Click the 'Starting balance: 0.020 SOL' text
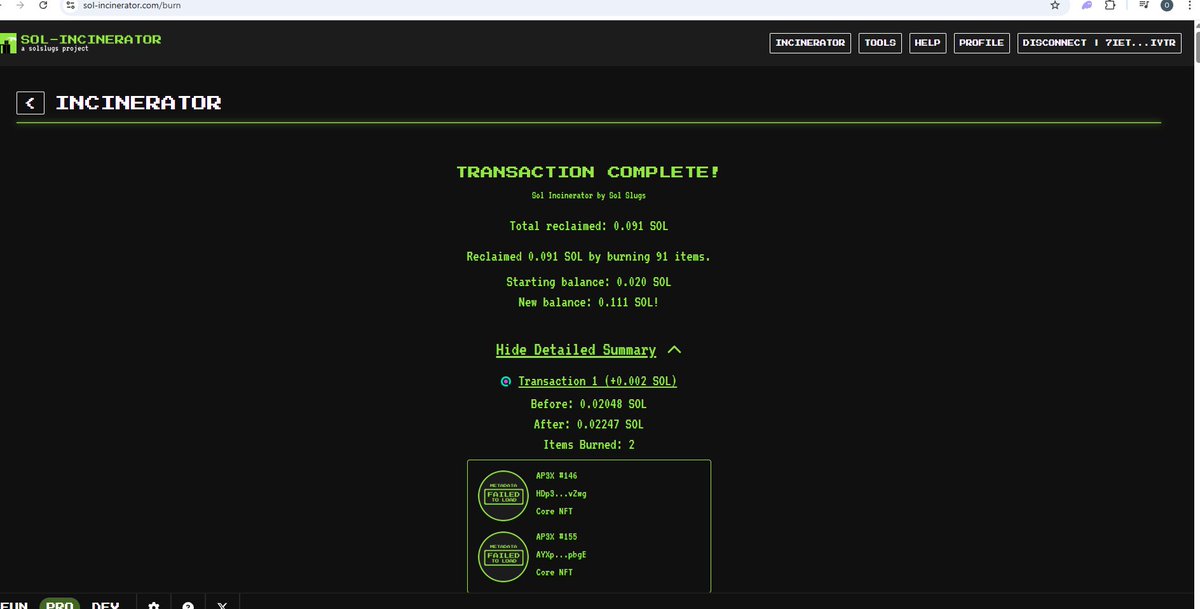The width and height of the screenshot is (1200, 609). click(589, 282)
